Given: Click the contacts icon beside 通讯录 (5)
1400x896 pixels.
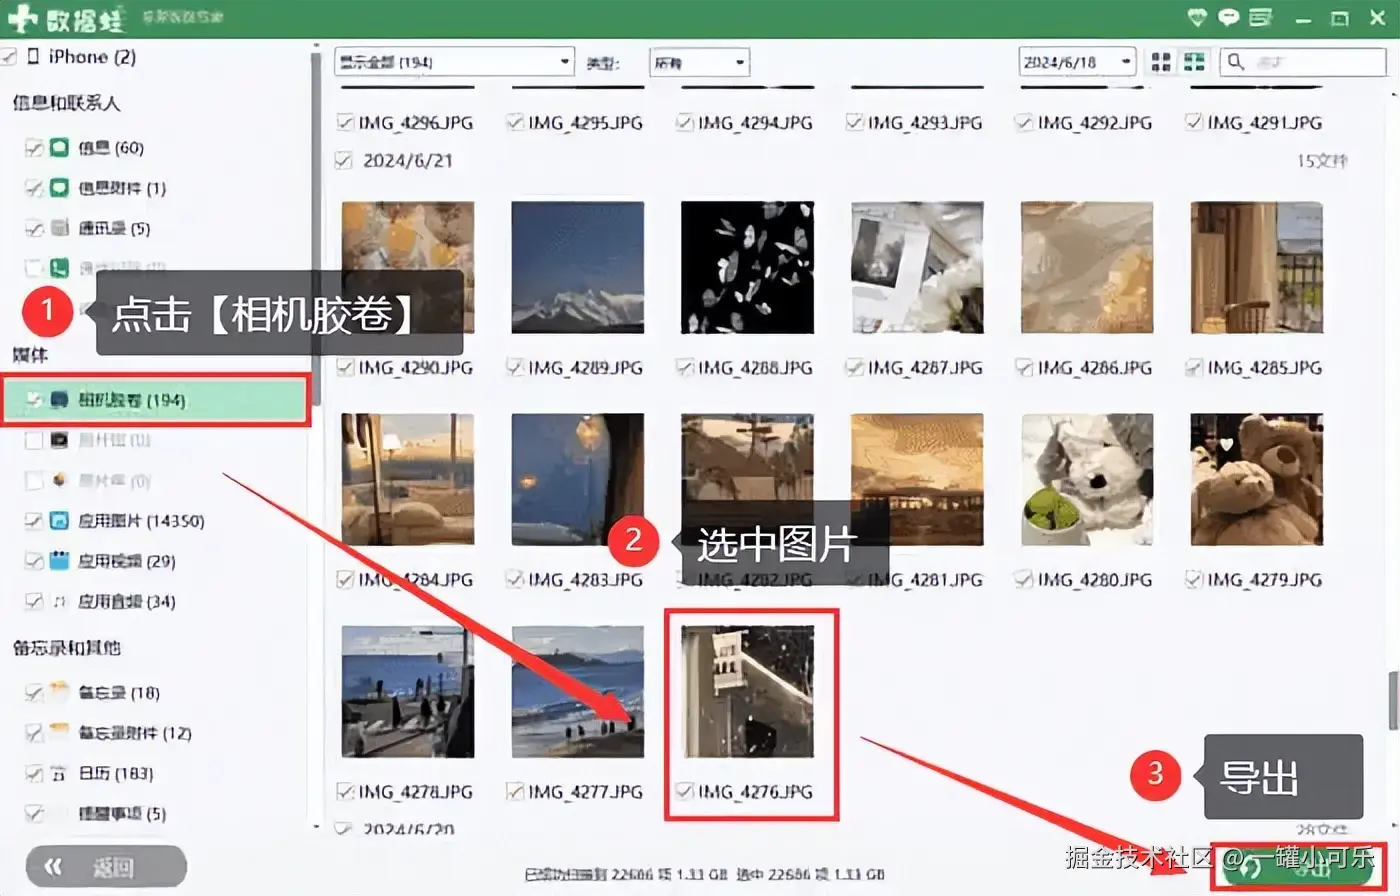Looking at the screenshot, I should (60, 228).
